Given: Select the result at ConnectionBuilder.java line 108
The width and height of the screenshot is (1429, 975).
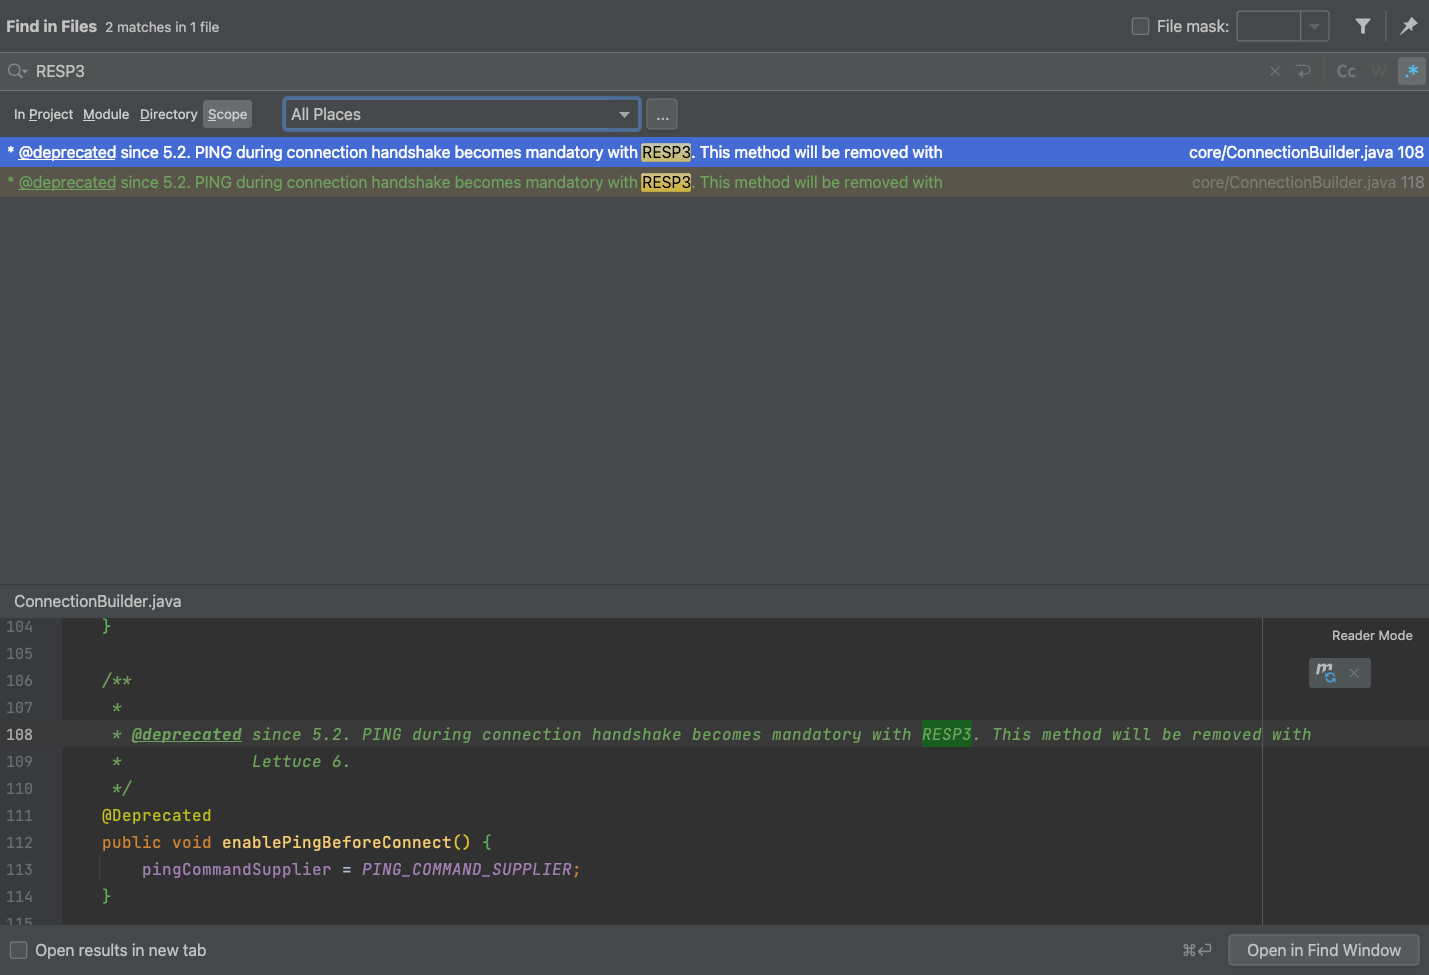Looking at the screenshot, I should point(714,152).
